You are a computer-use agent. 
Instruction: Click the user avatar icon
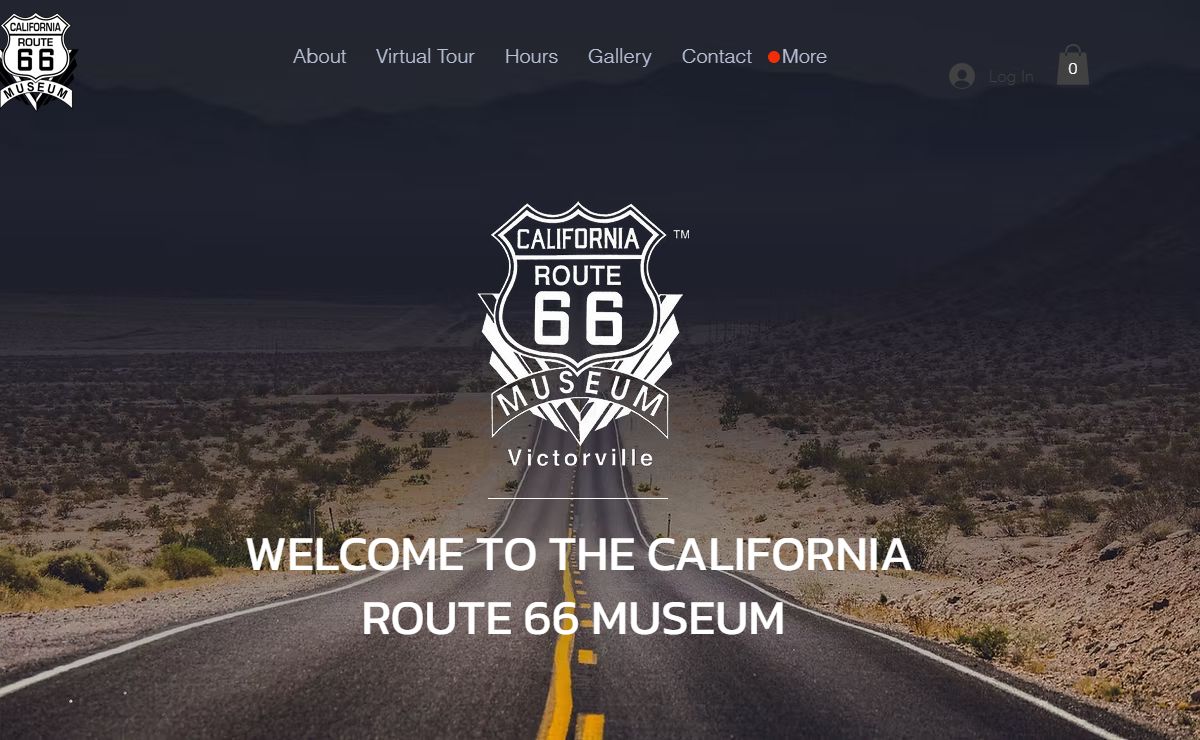tap(962, 76)
